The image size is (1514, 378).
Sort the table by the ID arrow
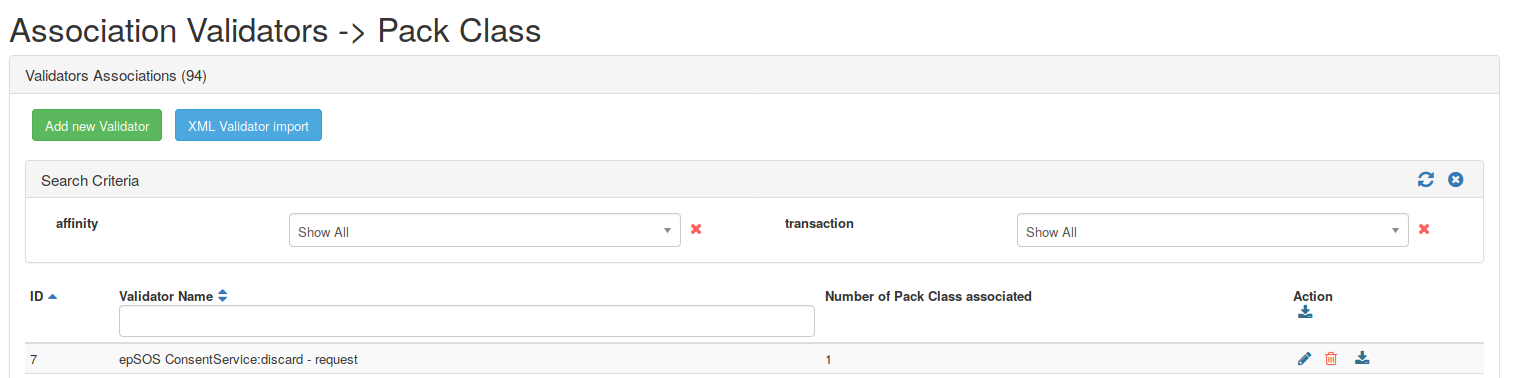point(53,297)
